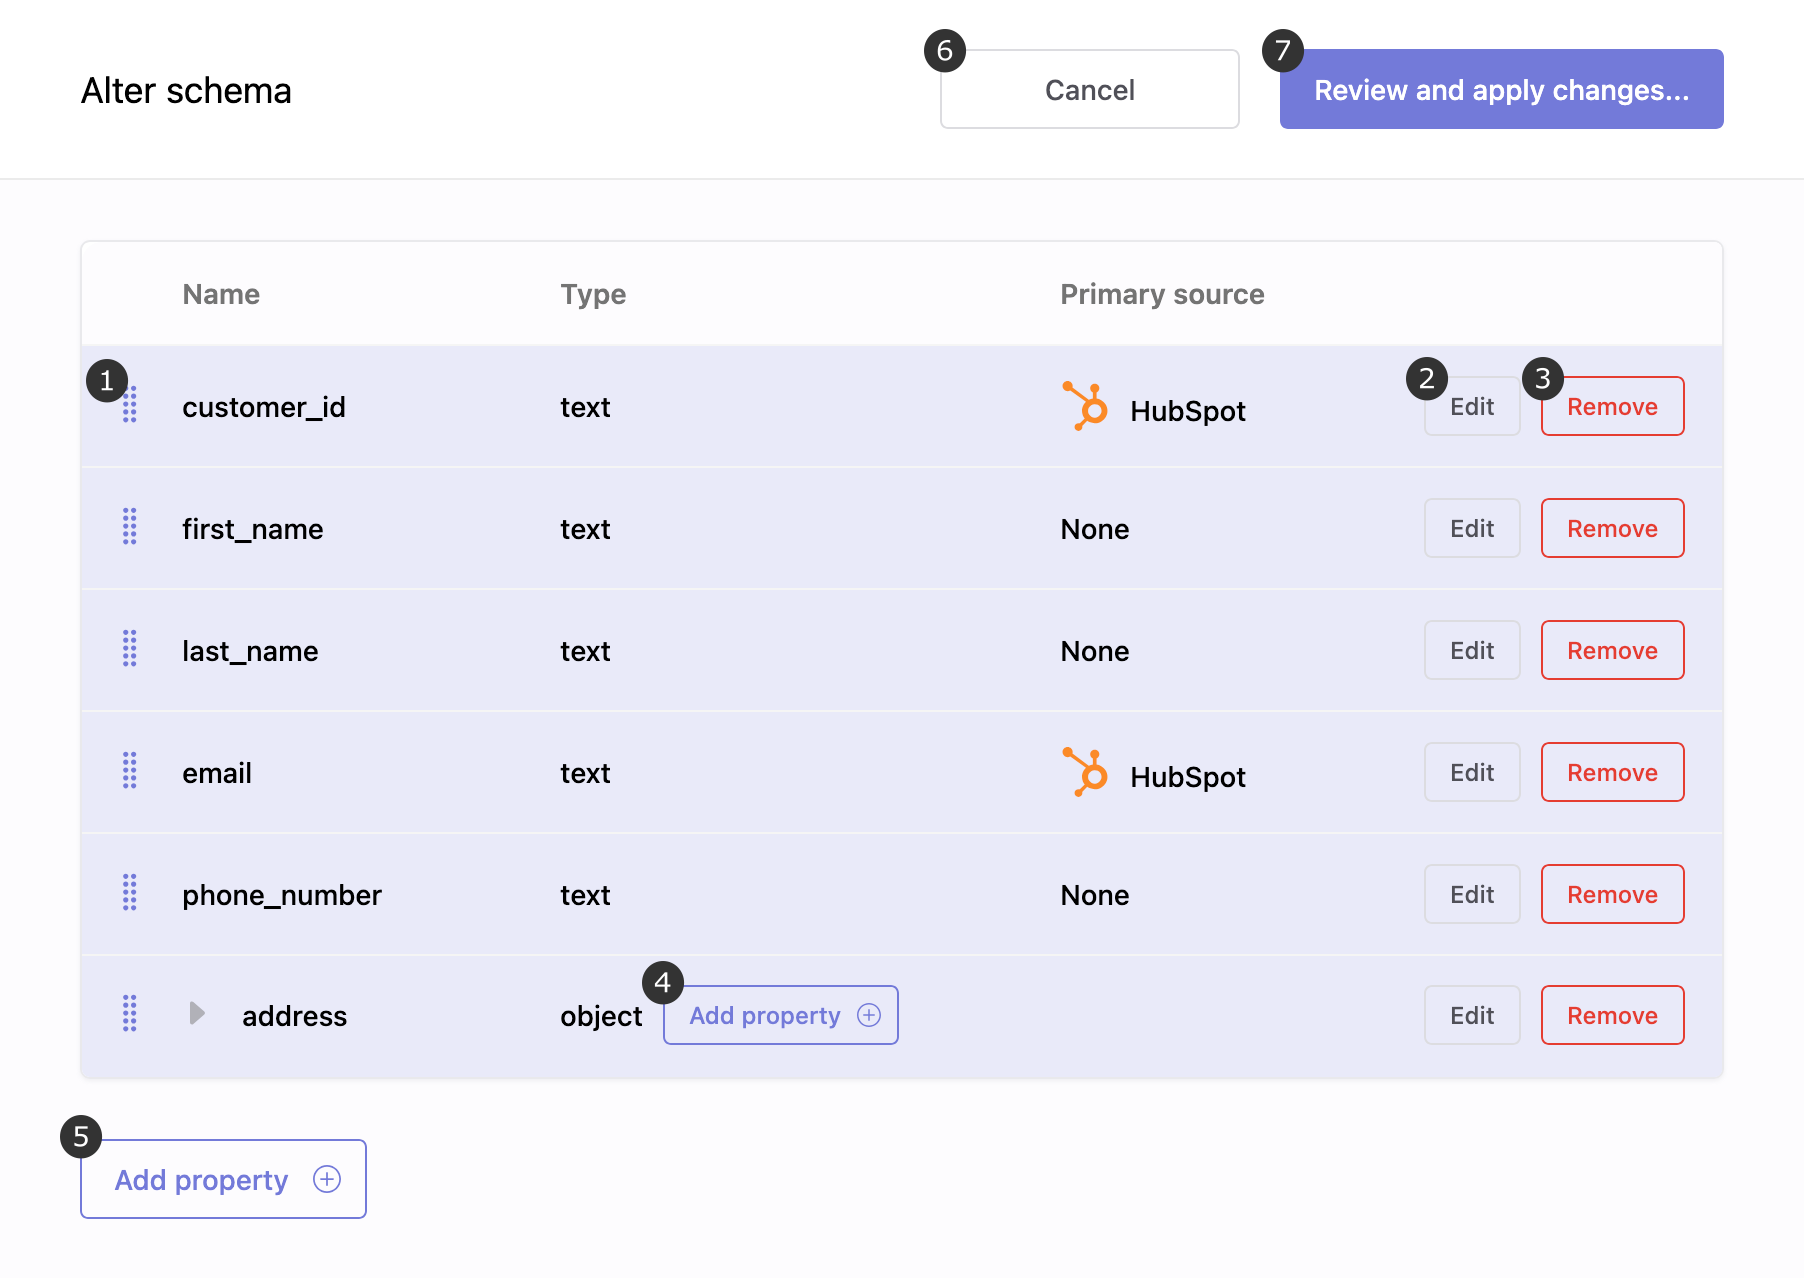Click the drag handle for customer_id row
Screen dimensions: 1804x1278
[130, 406]
